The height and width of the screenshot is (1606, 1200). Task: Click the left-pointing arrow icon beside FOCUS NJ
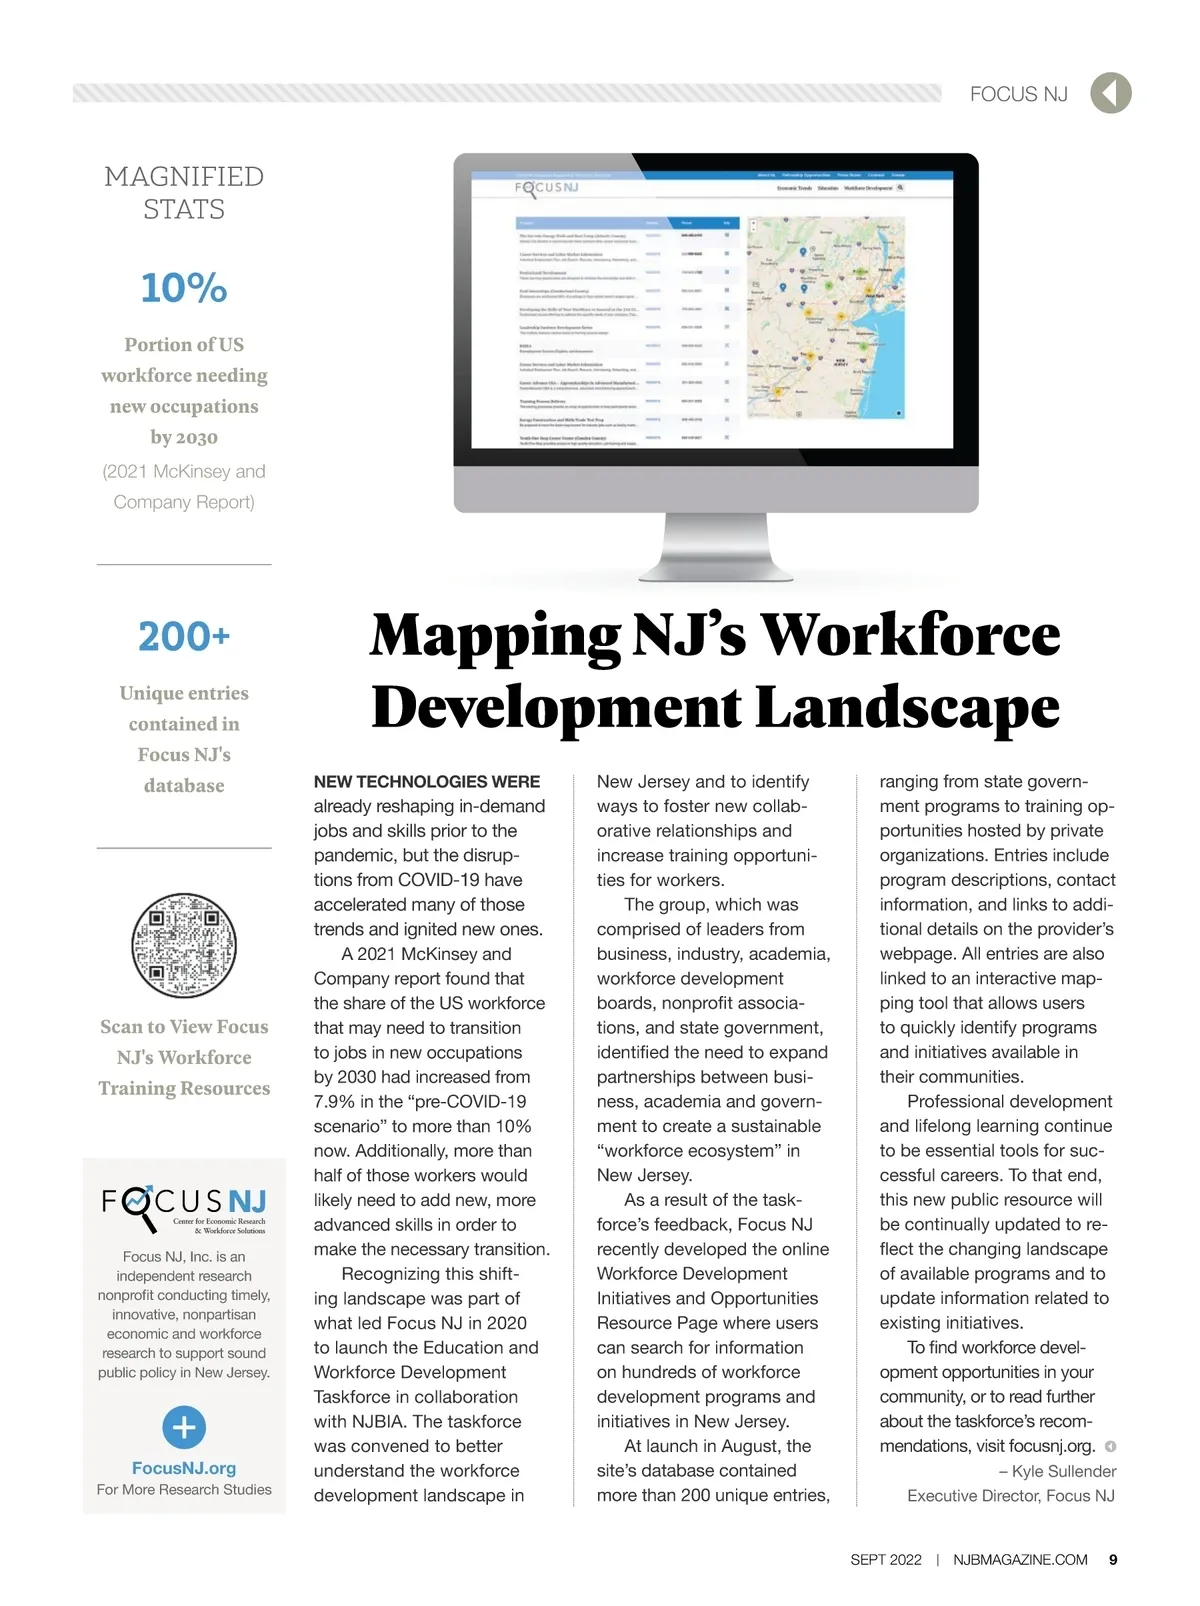(1110, 93)
